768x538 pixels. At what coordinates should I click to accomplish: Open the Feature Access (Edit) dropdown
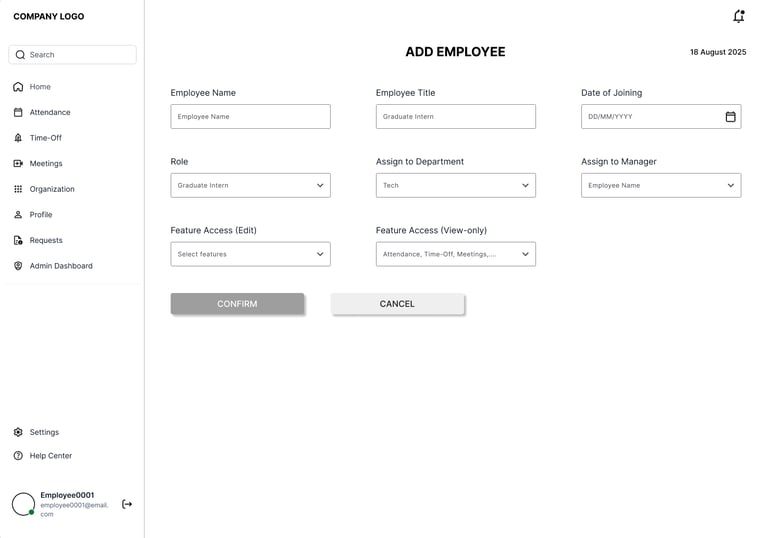[x=250, y=254]
